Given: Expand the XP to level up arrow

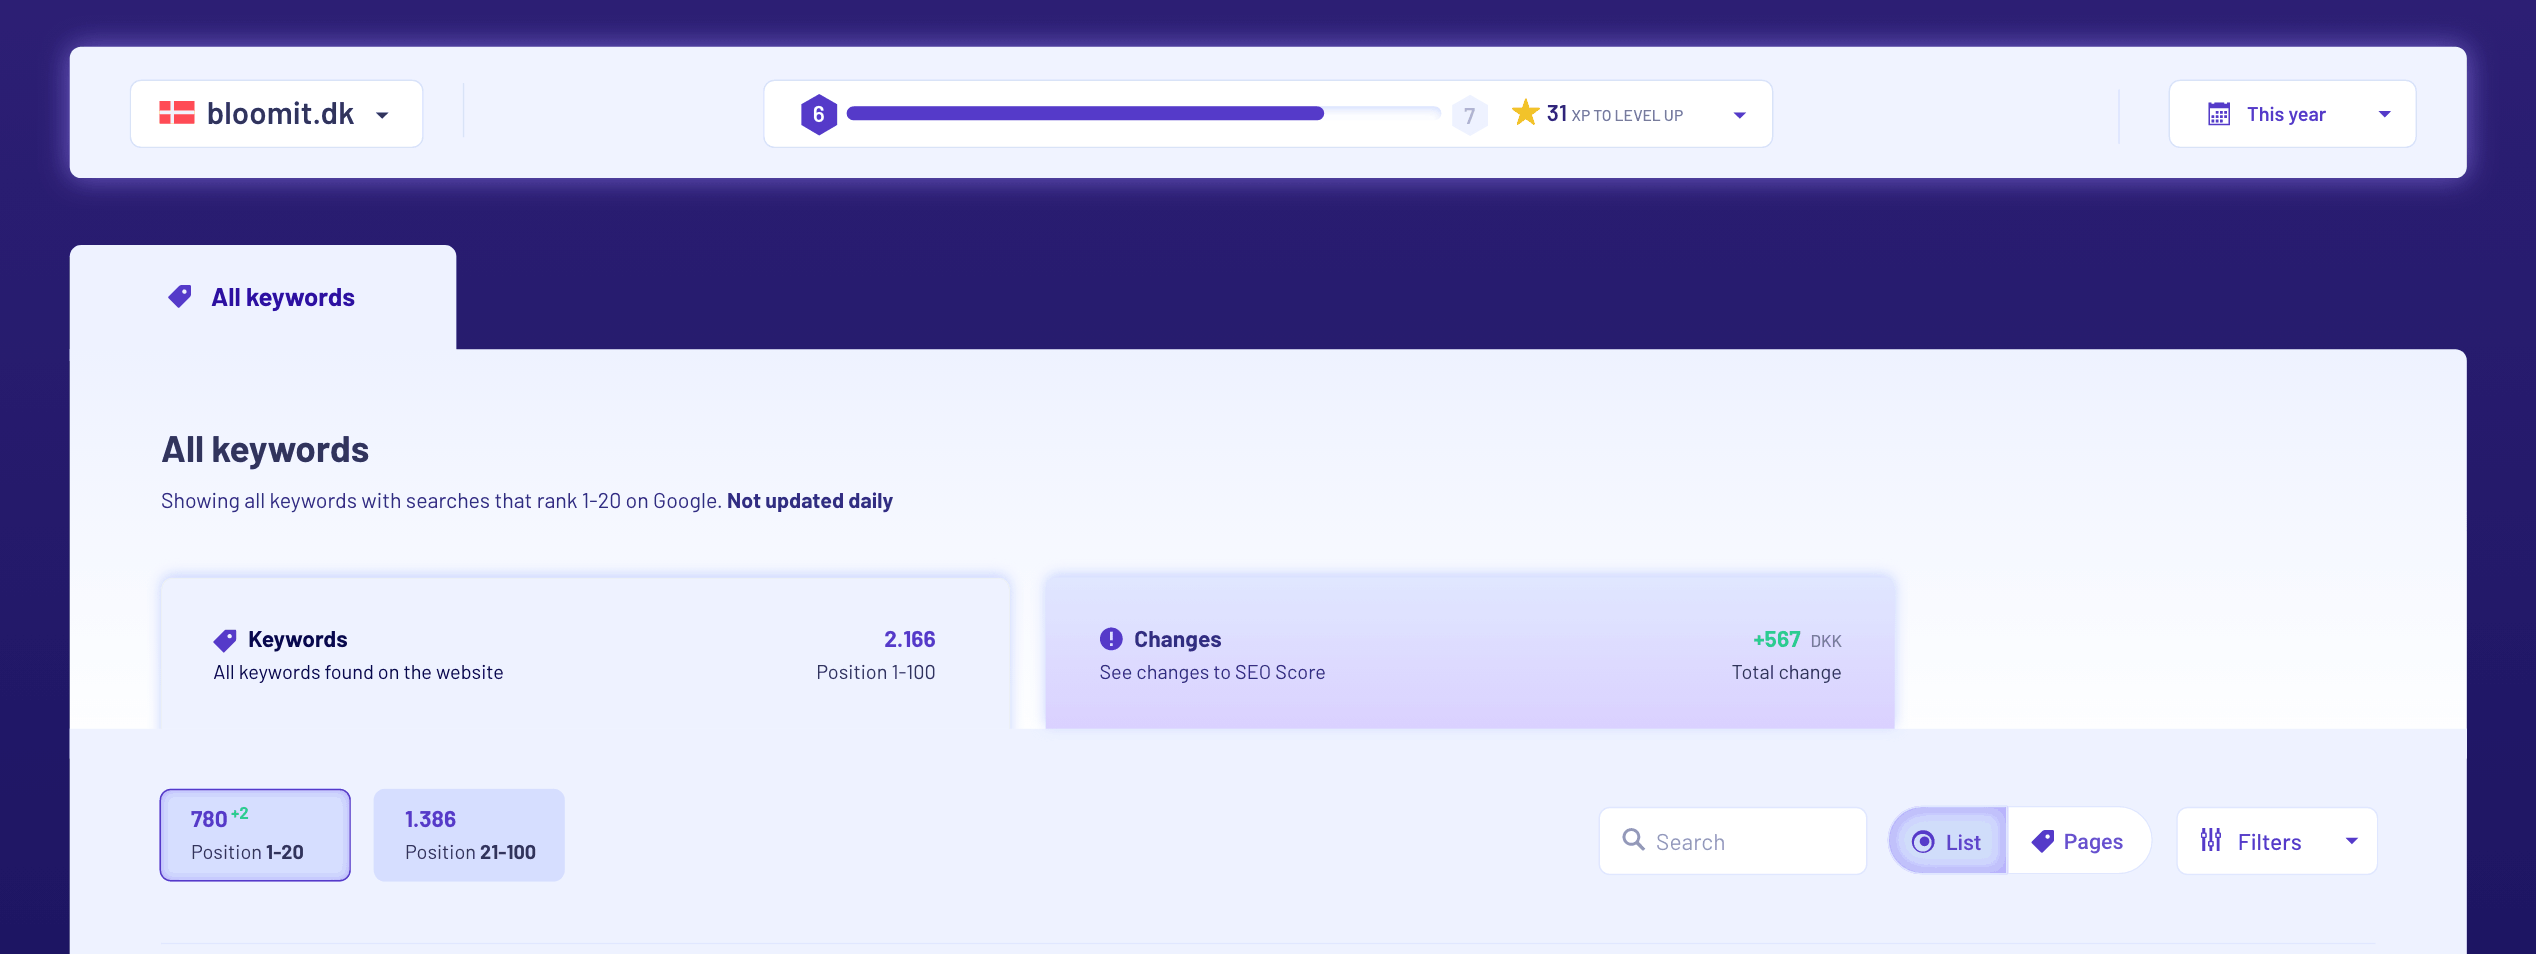Looking at the screenshot, I should [x=1740, y=115].
